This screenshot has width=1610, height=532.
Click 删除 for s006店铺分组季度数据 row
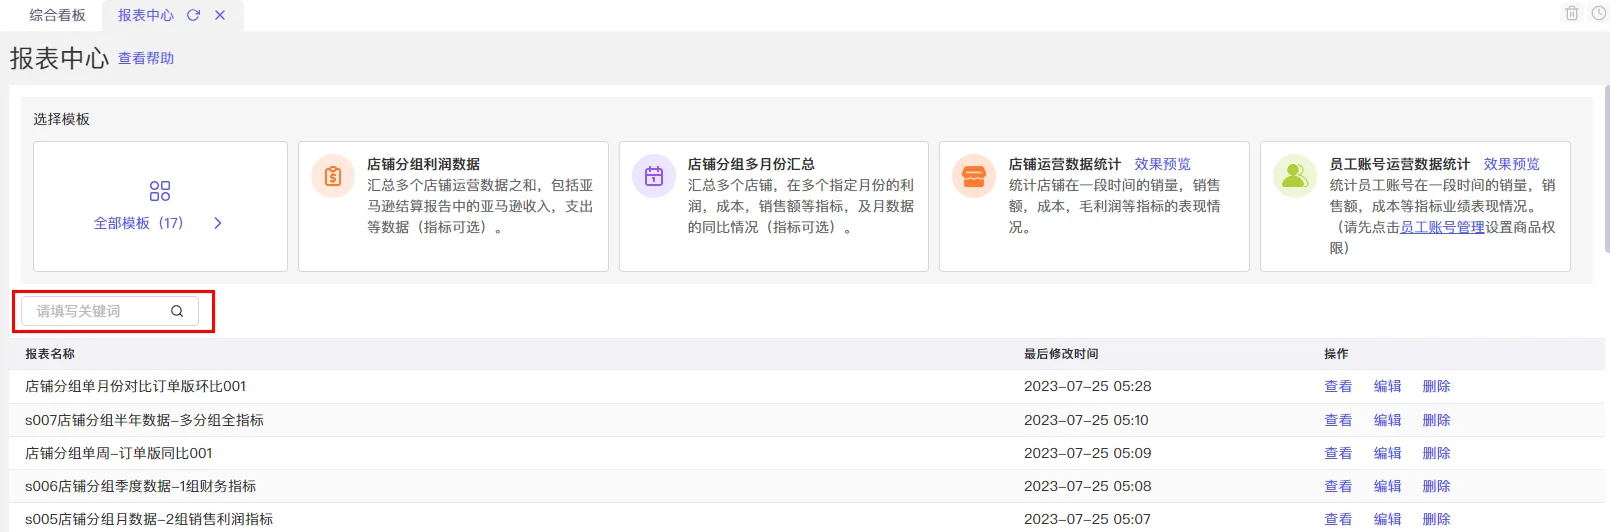point(1436,486)
